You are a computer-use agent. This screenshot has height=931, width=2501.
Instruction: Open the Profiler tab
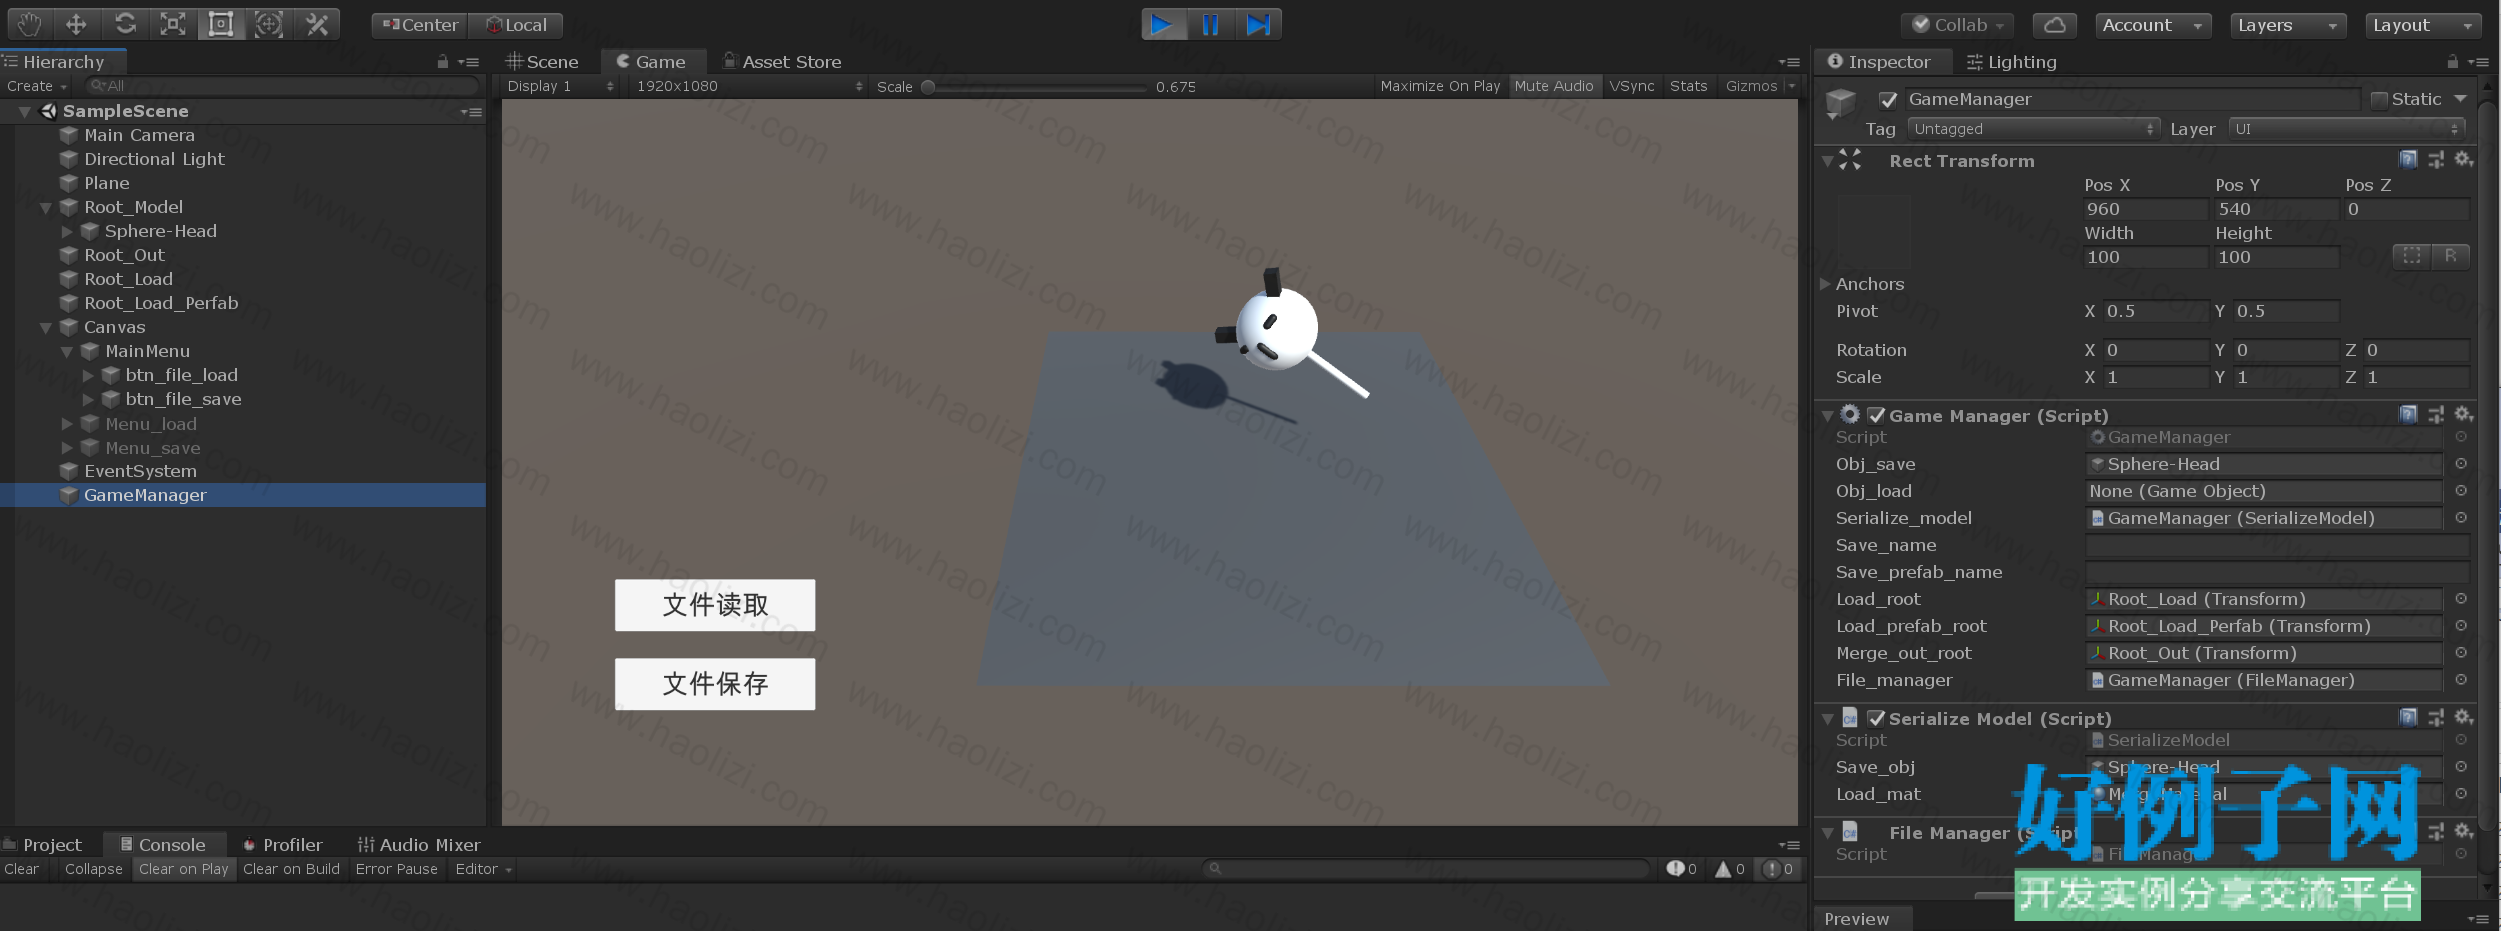[x=283, y=845]
